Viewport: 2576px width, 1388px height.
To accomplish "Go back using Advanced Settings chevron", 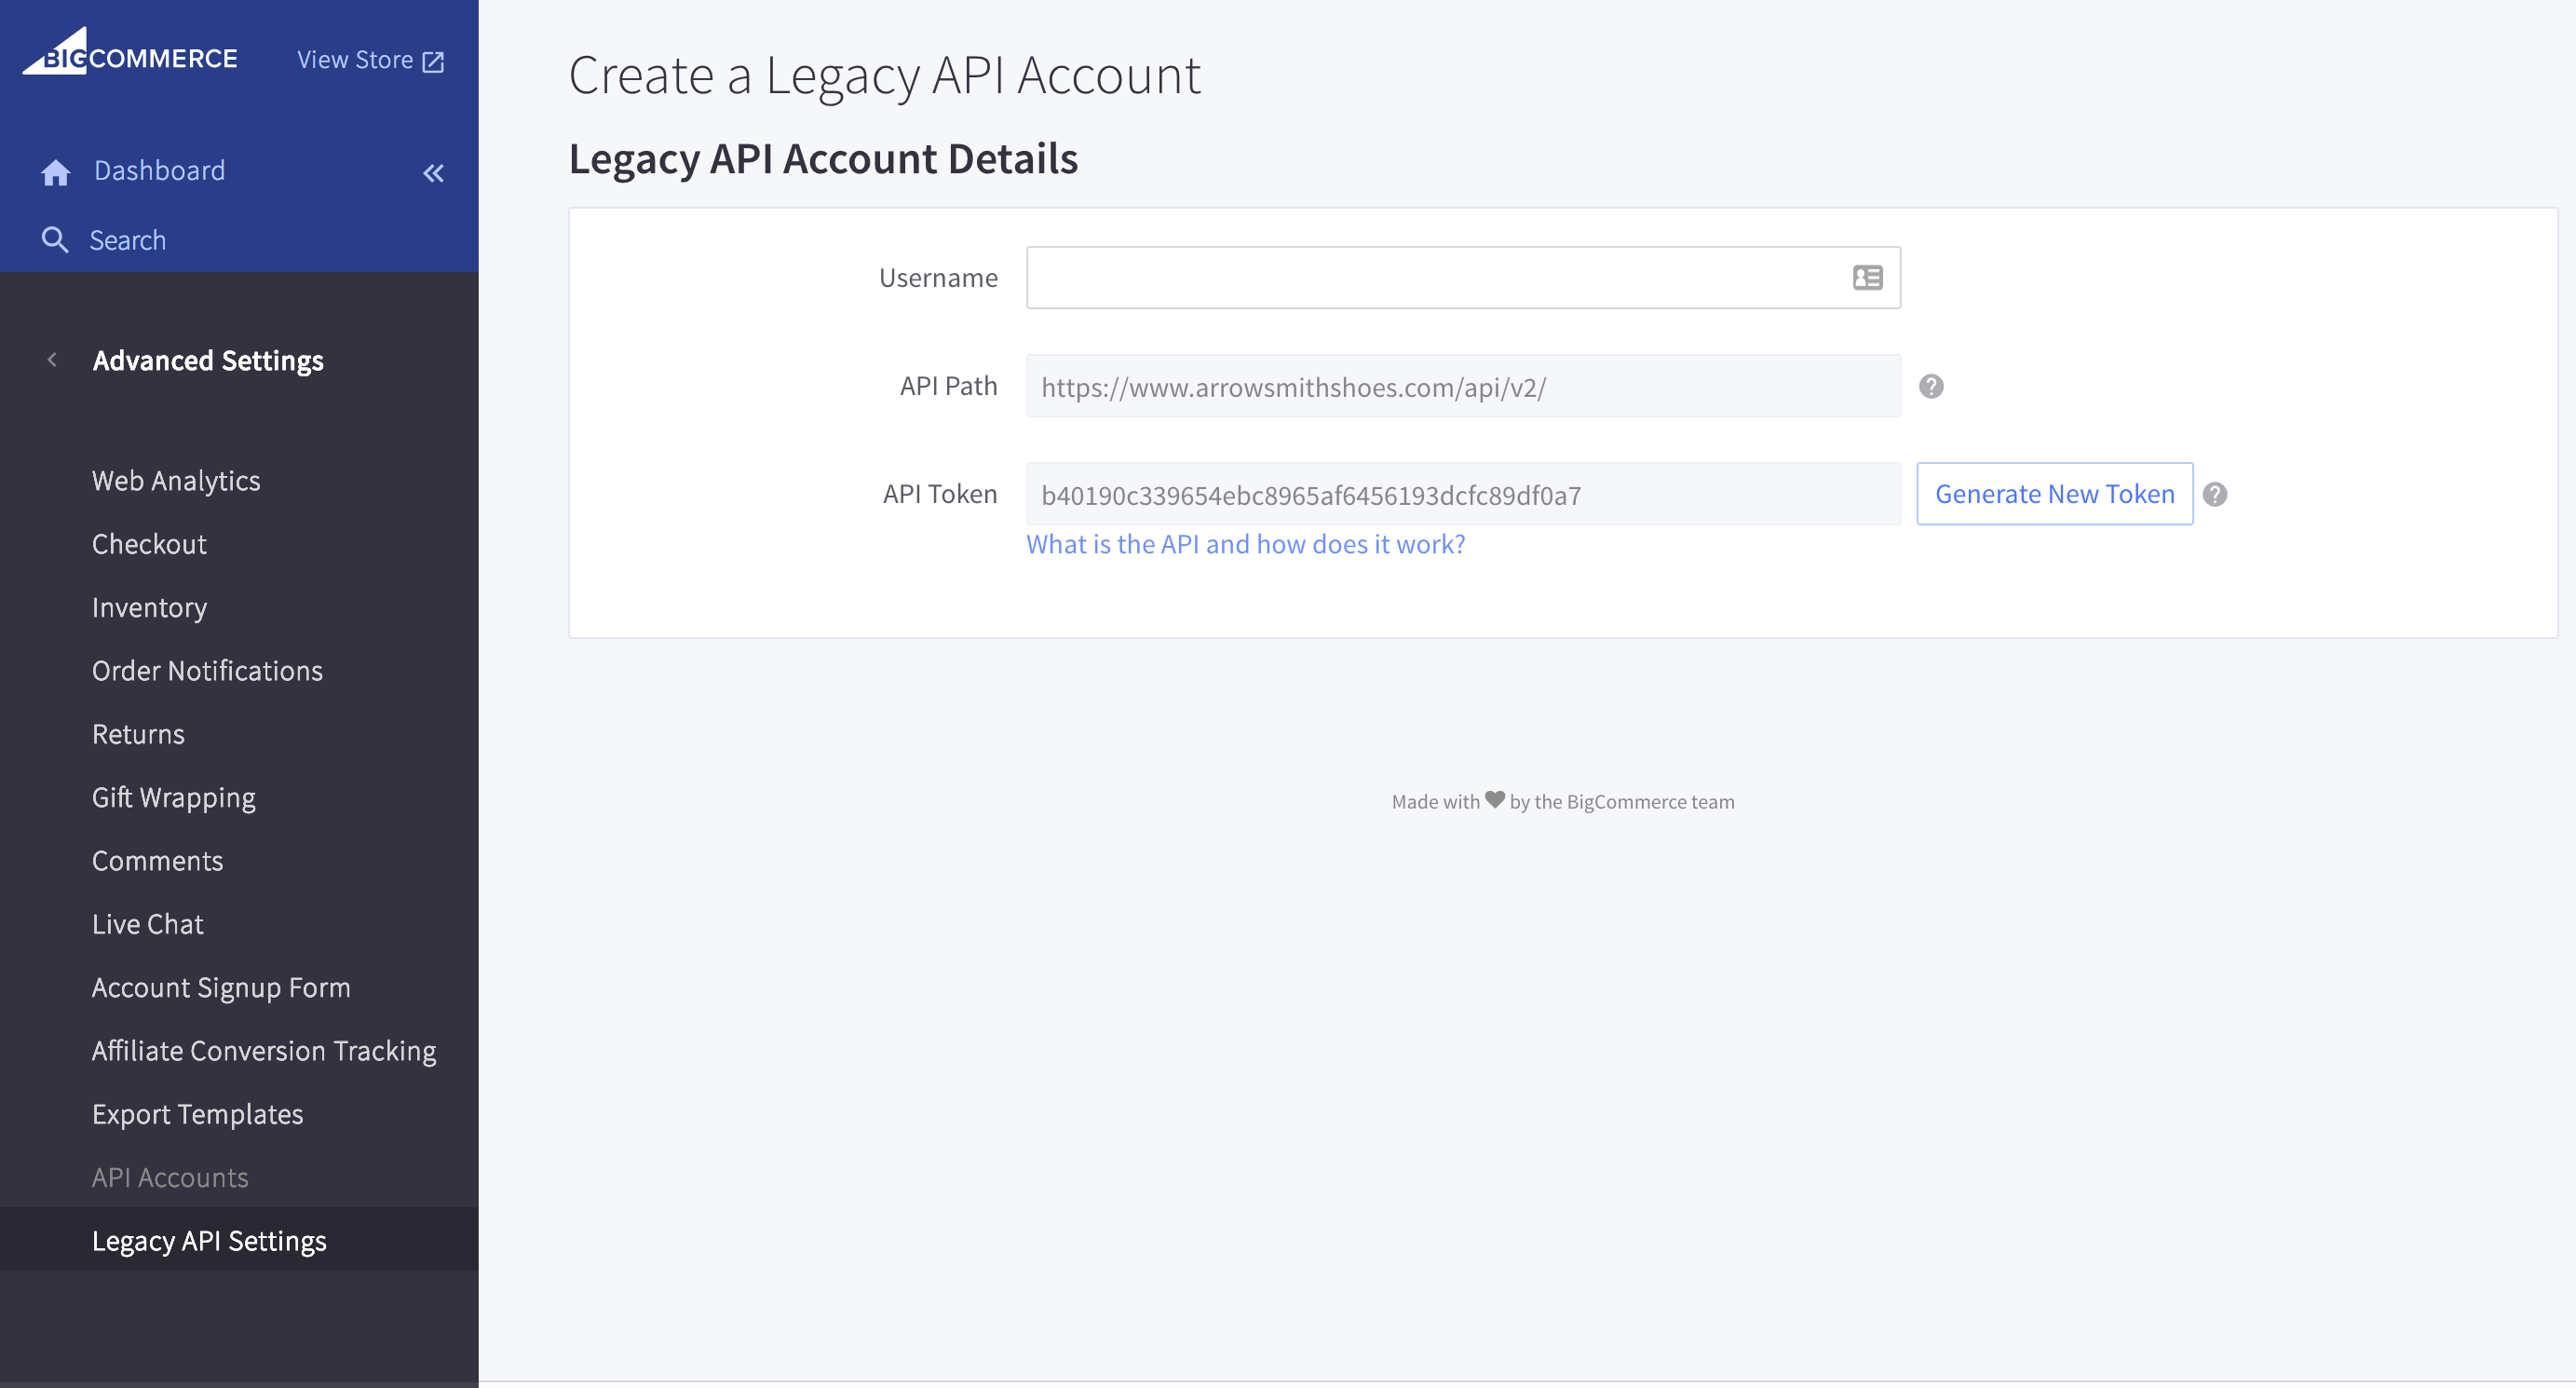I will [52, 360].
